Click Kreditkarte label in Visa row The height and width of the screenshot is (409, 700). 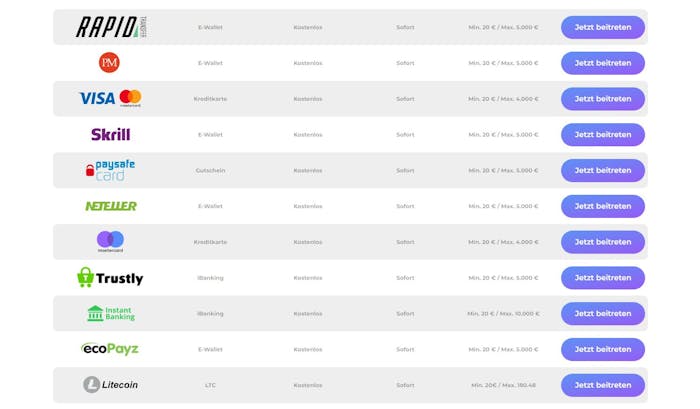tap(210, 99)
